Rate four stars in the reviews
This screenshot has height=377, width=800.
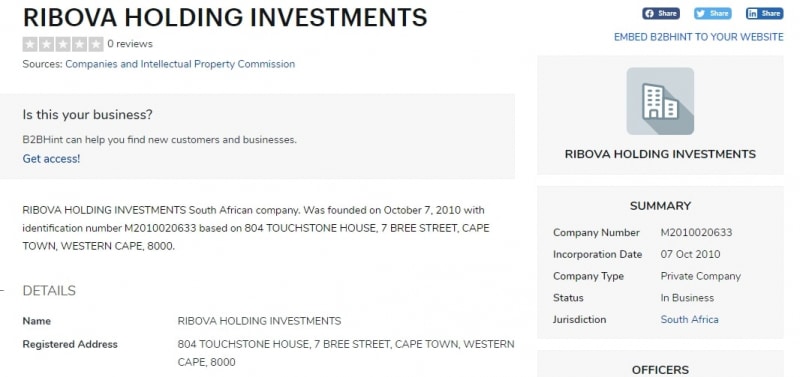(79, 44)
